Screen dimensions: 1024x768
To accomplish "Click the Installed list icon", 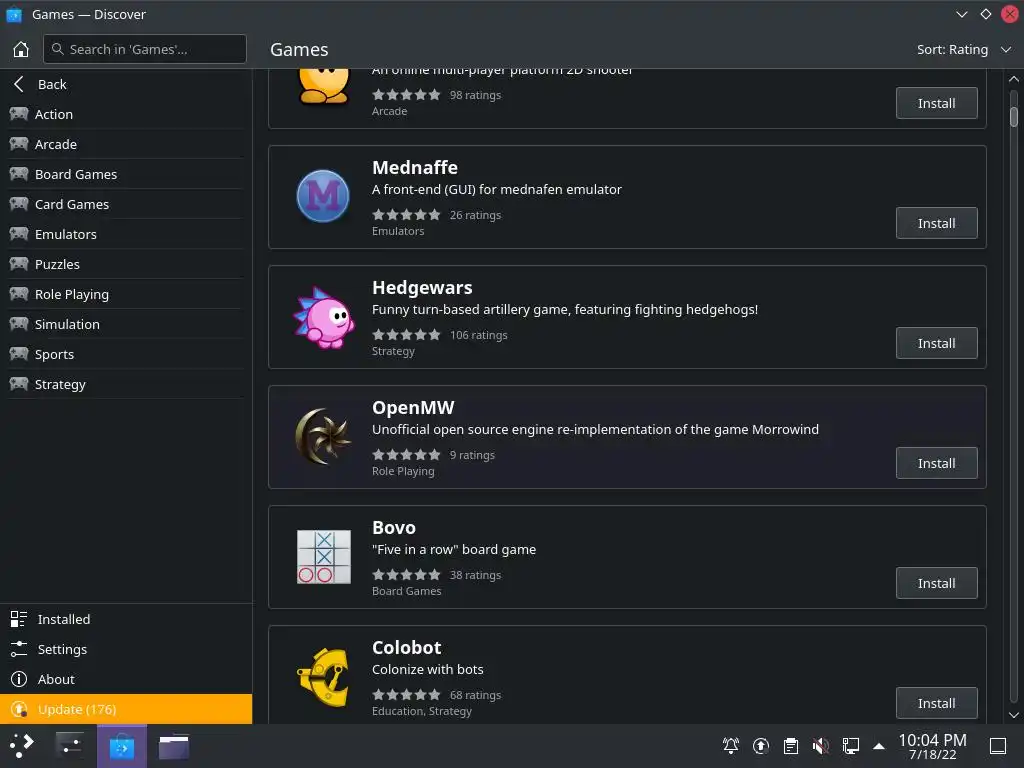I will 19,619.
